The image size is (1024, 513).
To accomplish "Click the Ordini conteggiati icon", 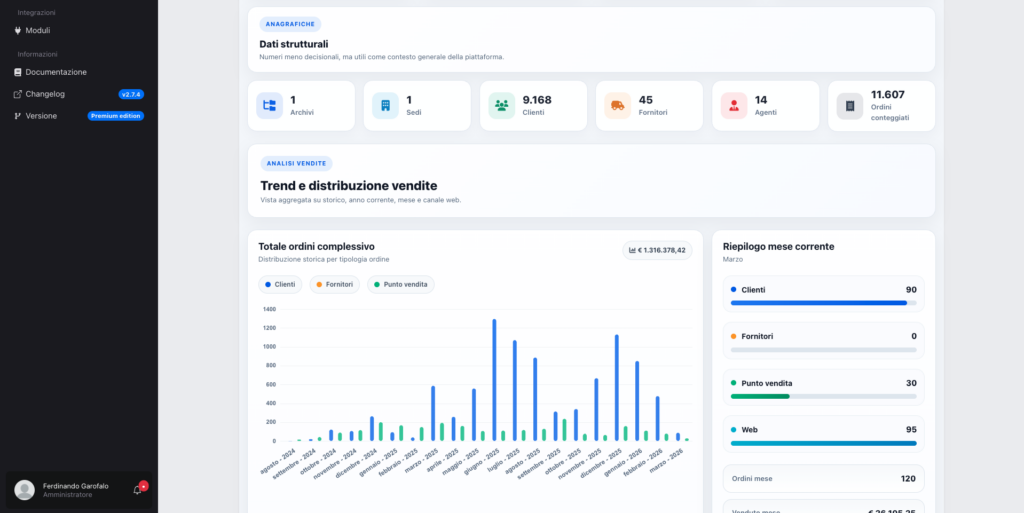I will (x=850, y=106).
